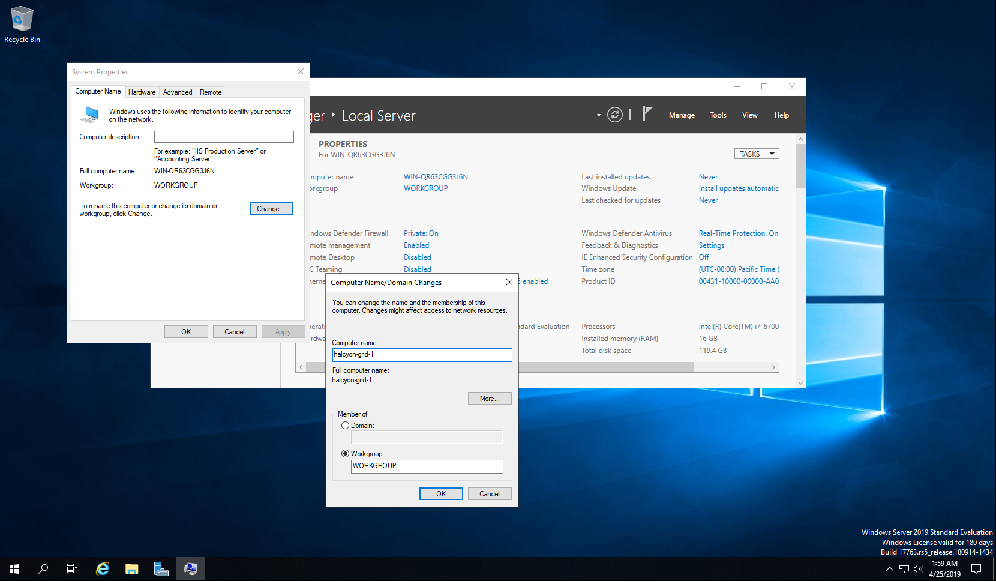996x582 pixels.
Task: Click the taskbar search magnifier
Action: [x=43, y=569]
